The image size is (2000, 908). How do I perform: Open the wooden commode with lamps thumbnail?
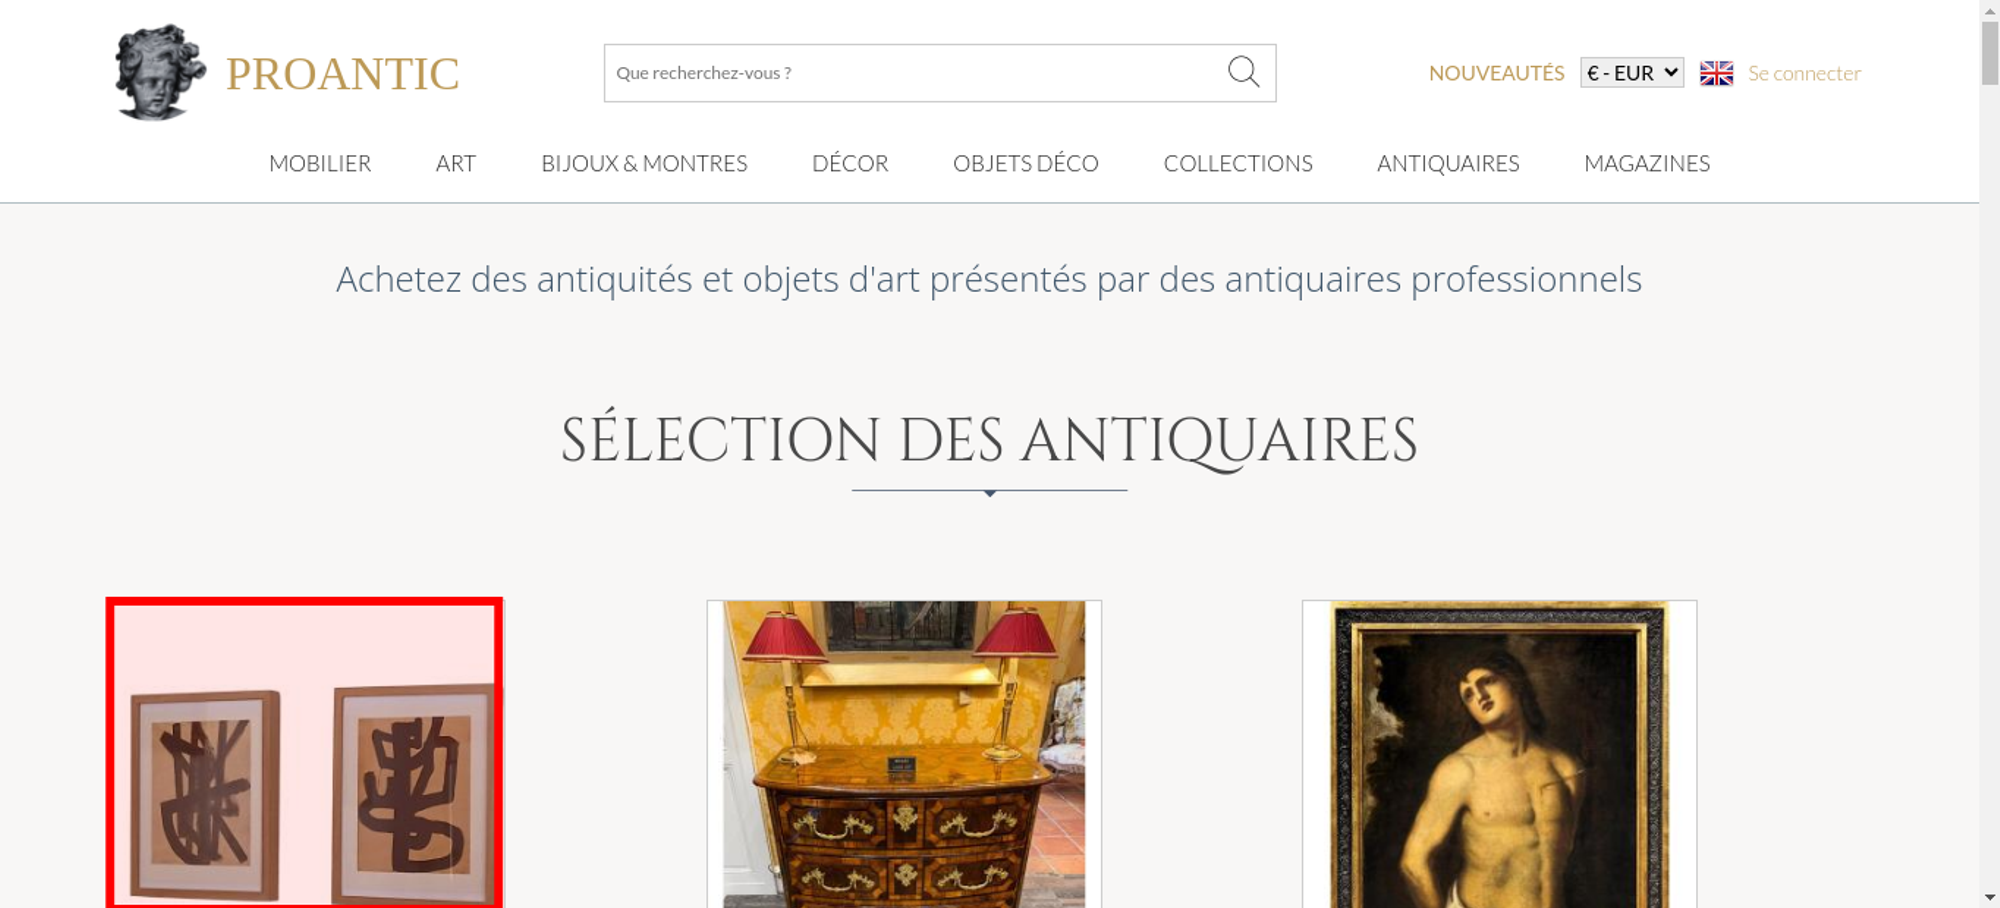pyautogui.click(x=904, y=754)
